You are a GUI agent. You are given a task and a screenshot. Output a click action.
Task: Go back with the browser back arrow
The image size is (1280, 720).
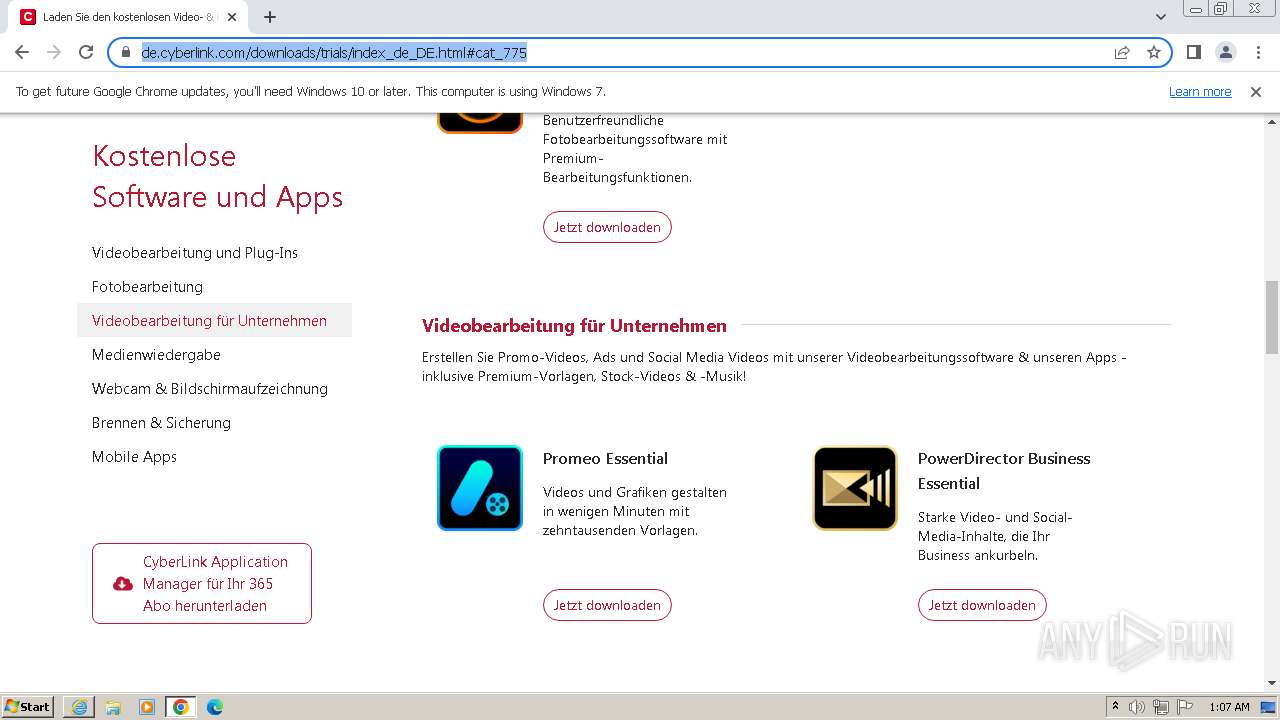point(22,52)
